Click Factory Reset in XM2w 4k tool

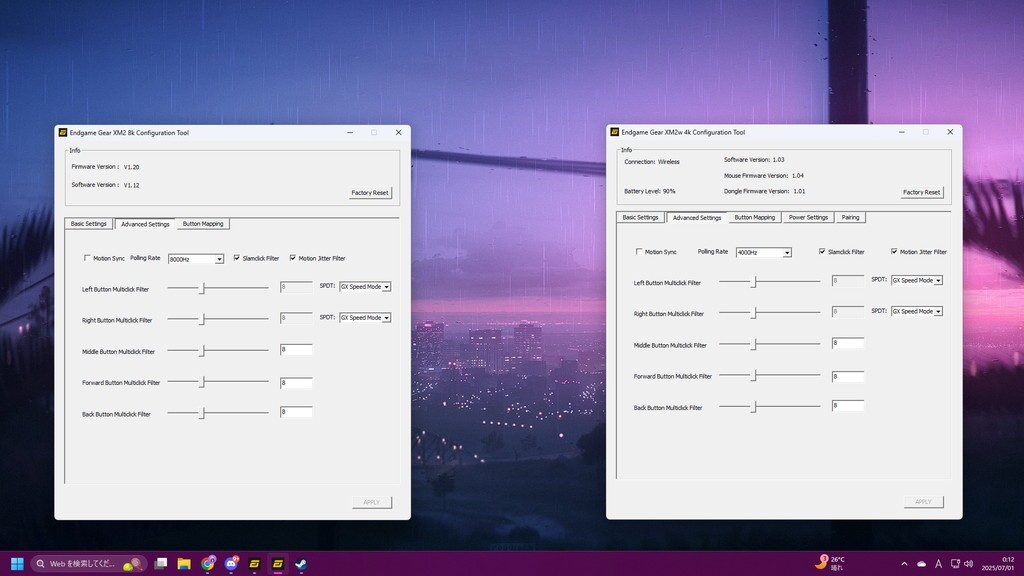point(921,192)
